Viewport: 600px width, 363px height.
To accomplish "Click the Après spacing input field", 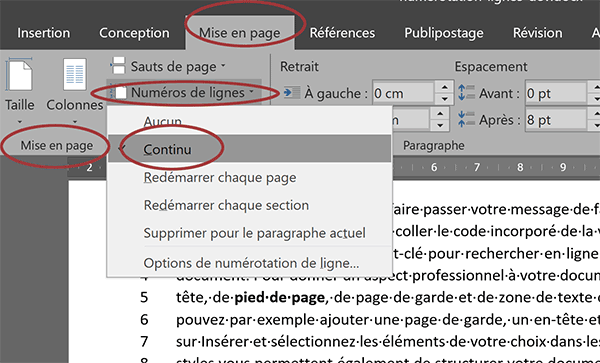I will pos(556,120).
